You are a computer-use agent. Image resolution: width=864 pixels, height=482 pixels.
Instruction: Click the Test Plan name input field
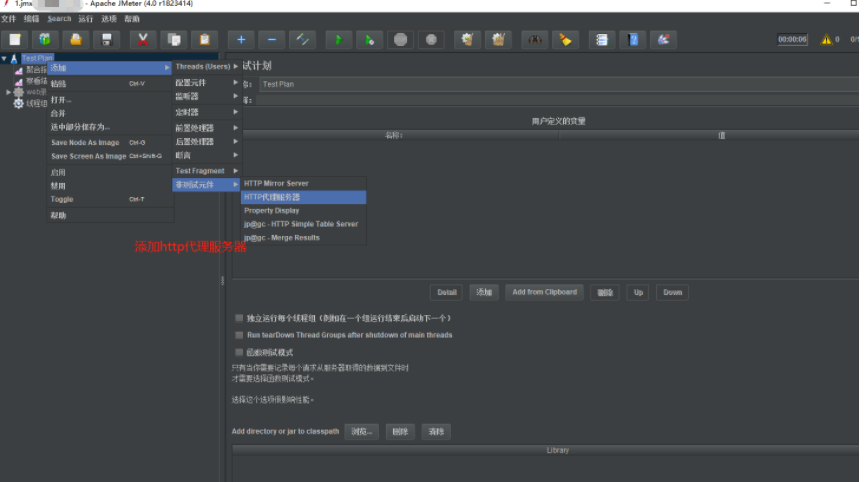558,84
